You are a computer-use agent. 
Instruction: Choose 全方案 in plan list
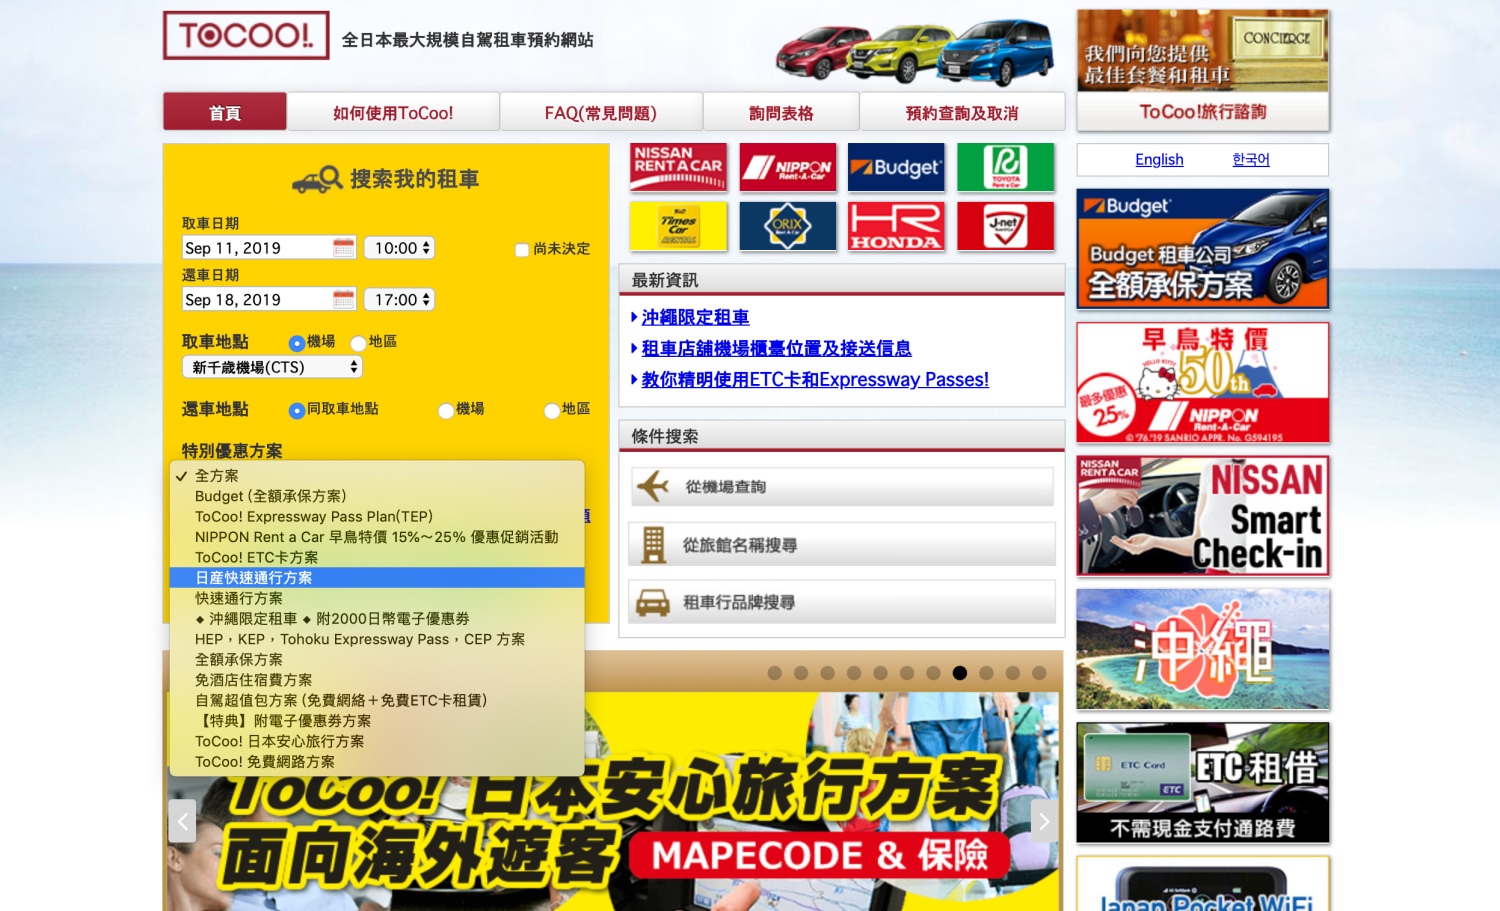point(377,476)
